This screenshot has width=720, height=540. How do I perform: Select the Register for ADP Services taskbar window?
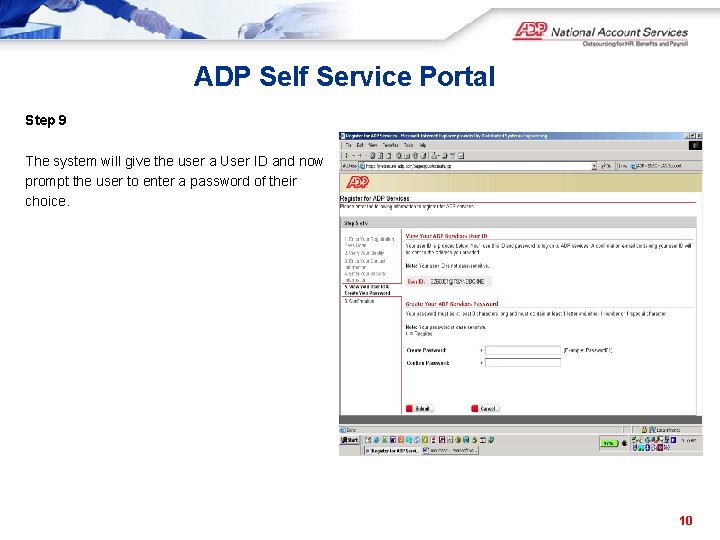click(392, 450)
